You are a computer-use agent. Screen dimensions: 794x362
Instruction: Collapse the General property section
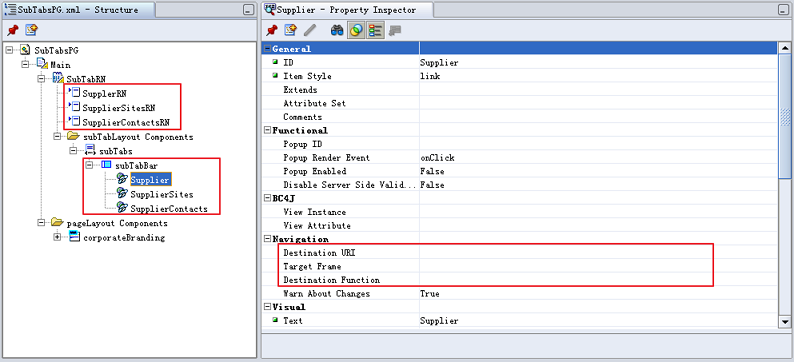(267, 49)
